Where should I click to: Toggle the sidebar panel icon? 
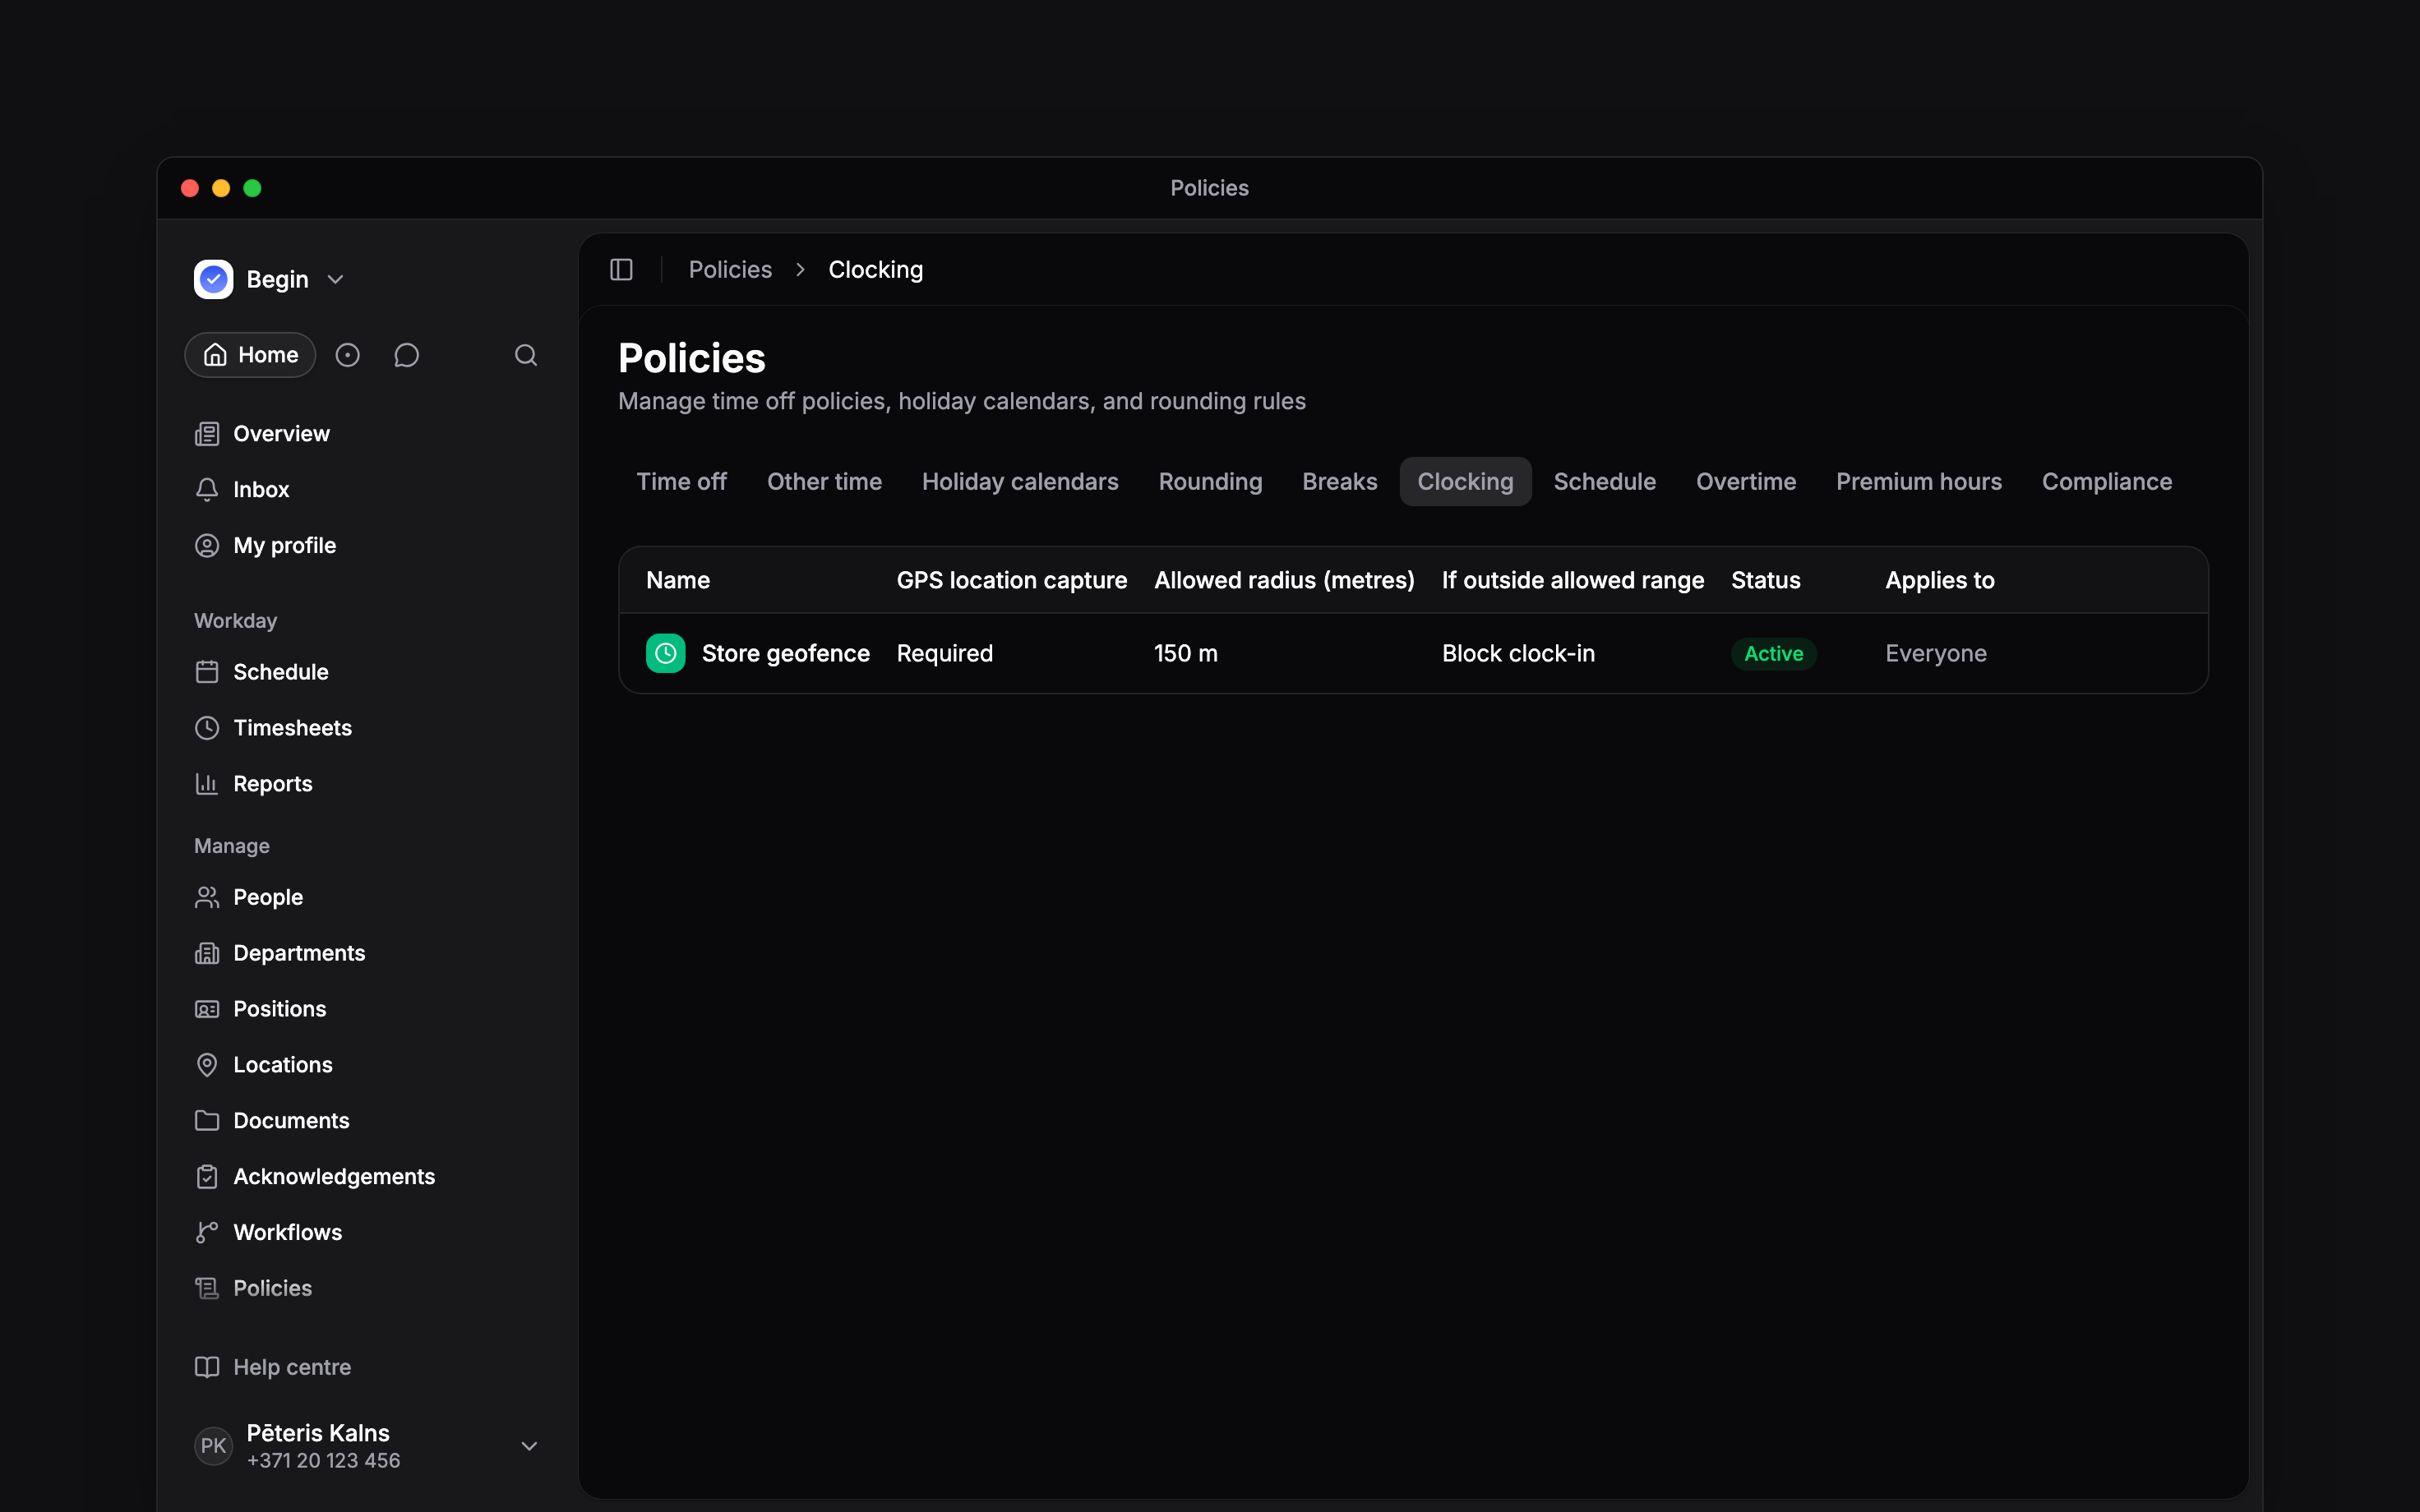point(621,270)
